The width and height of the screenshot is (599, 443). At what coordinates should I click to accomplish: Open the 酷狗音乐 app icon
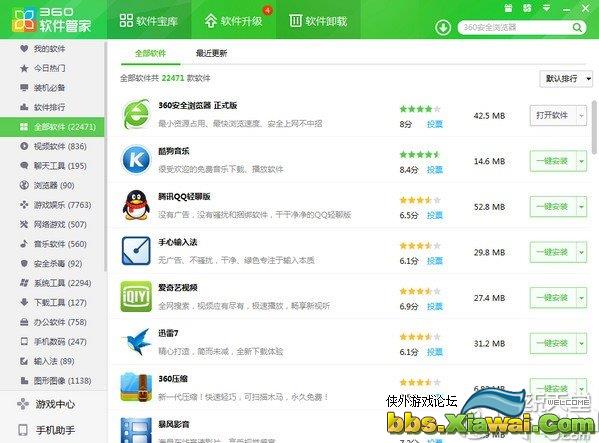[136, 160]
